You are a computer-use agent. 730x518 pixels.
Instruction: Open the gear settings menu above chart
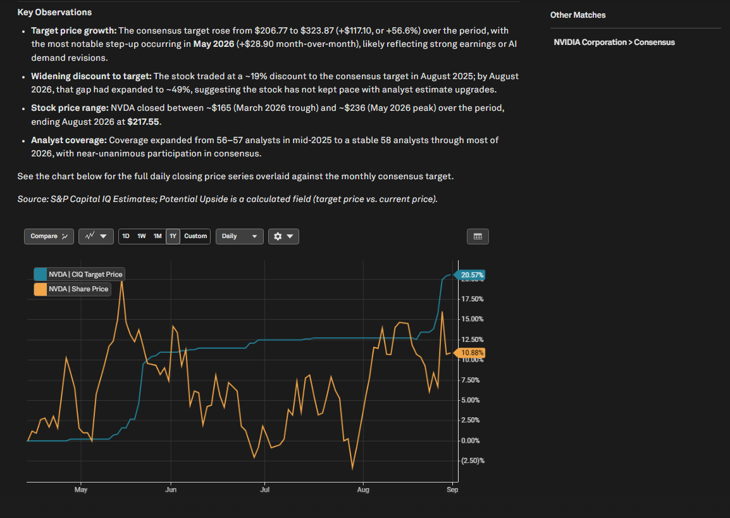click(283, 236)
